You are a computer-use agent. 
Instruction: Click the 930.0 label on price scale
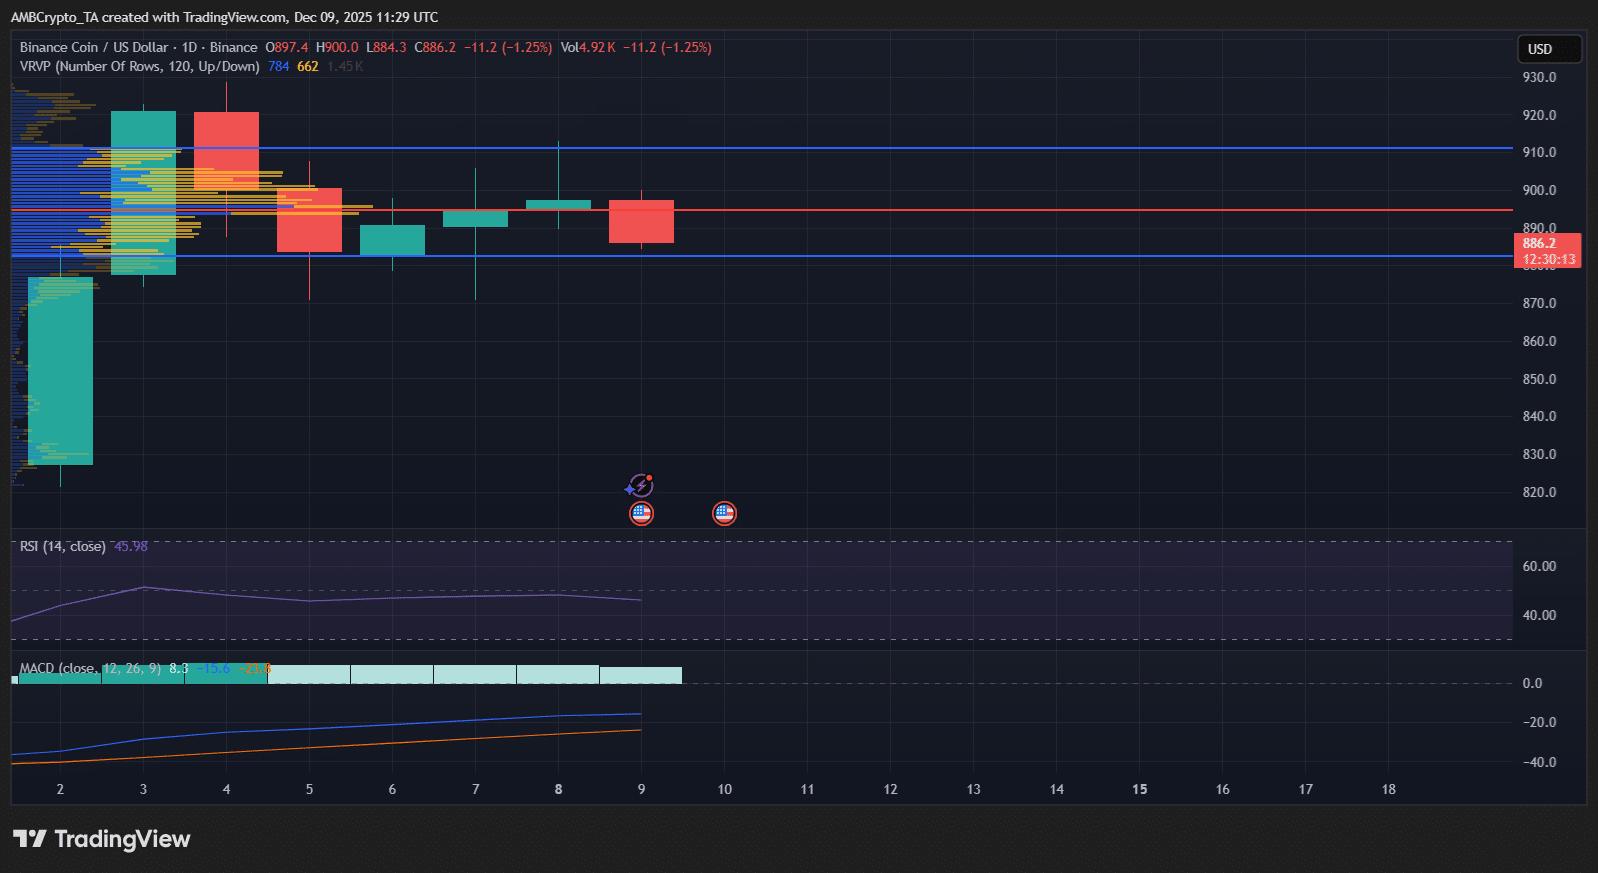click(1539, 77)
